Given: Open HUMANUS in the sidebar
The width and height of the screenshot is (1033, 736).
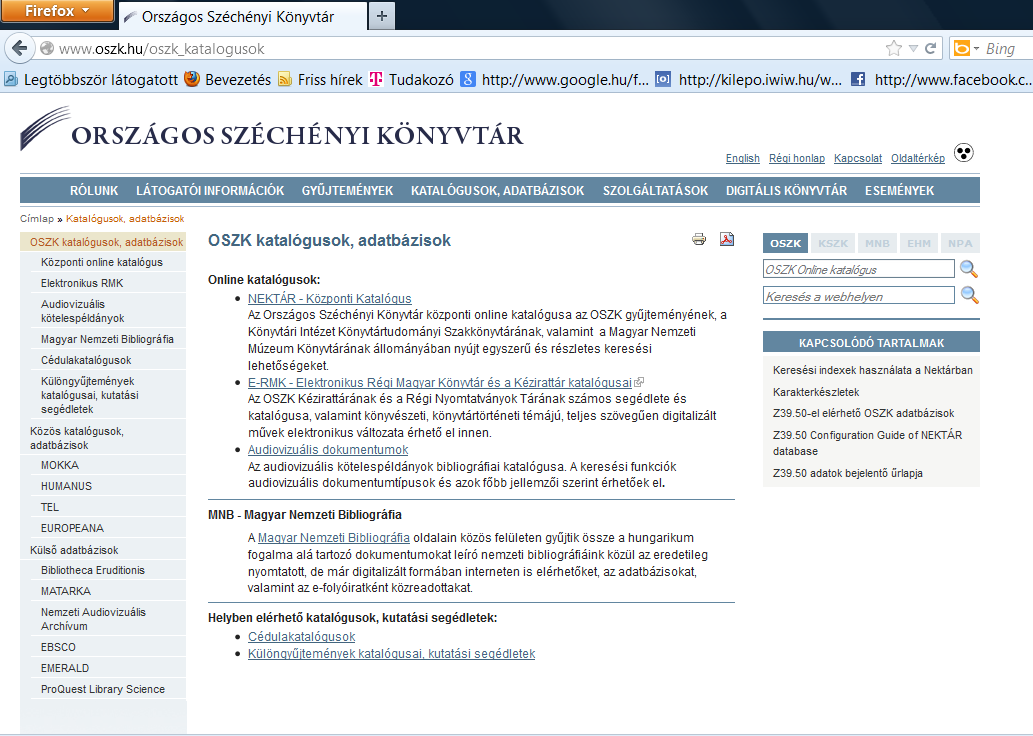Looking at the screenshot, I should (x=66, y=486).
